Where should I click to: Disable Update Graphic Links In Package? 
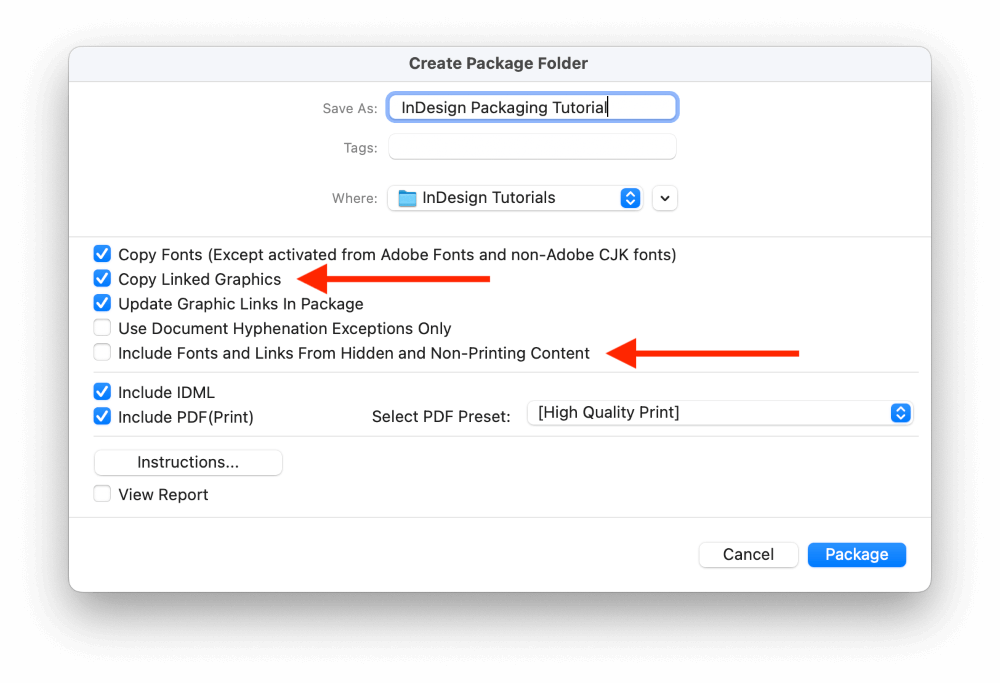(x=102, y=303)
